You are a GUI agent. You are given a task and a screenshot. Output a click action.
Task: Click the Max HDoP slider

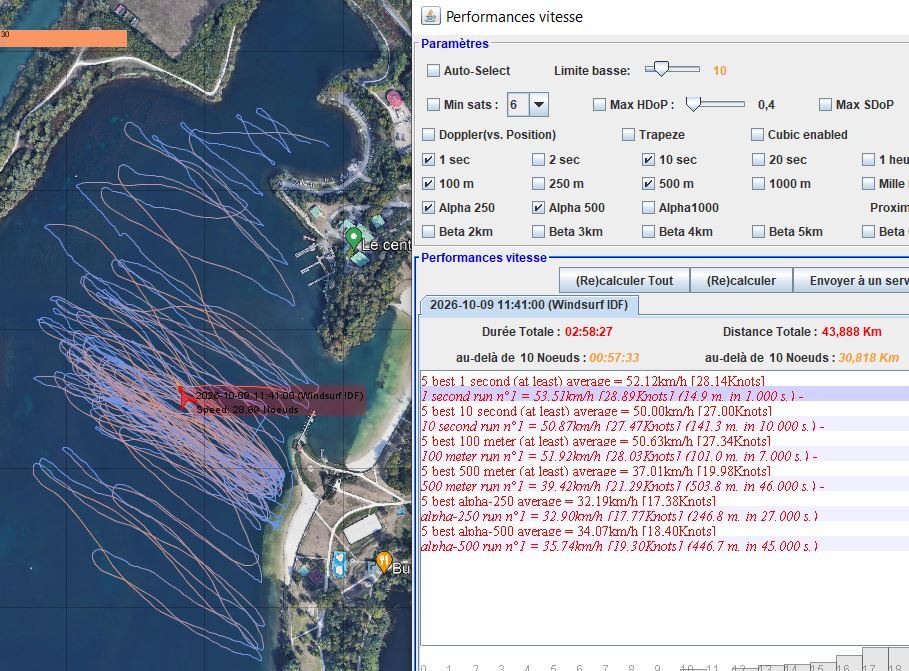tap(715, 104)
